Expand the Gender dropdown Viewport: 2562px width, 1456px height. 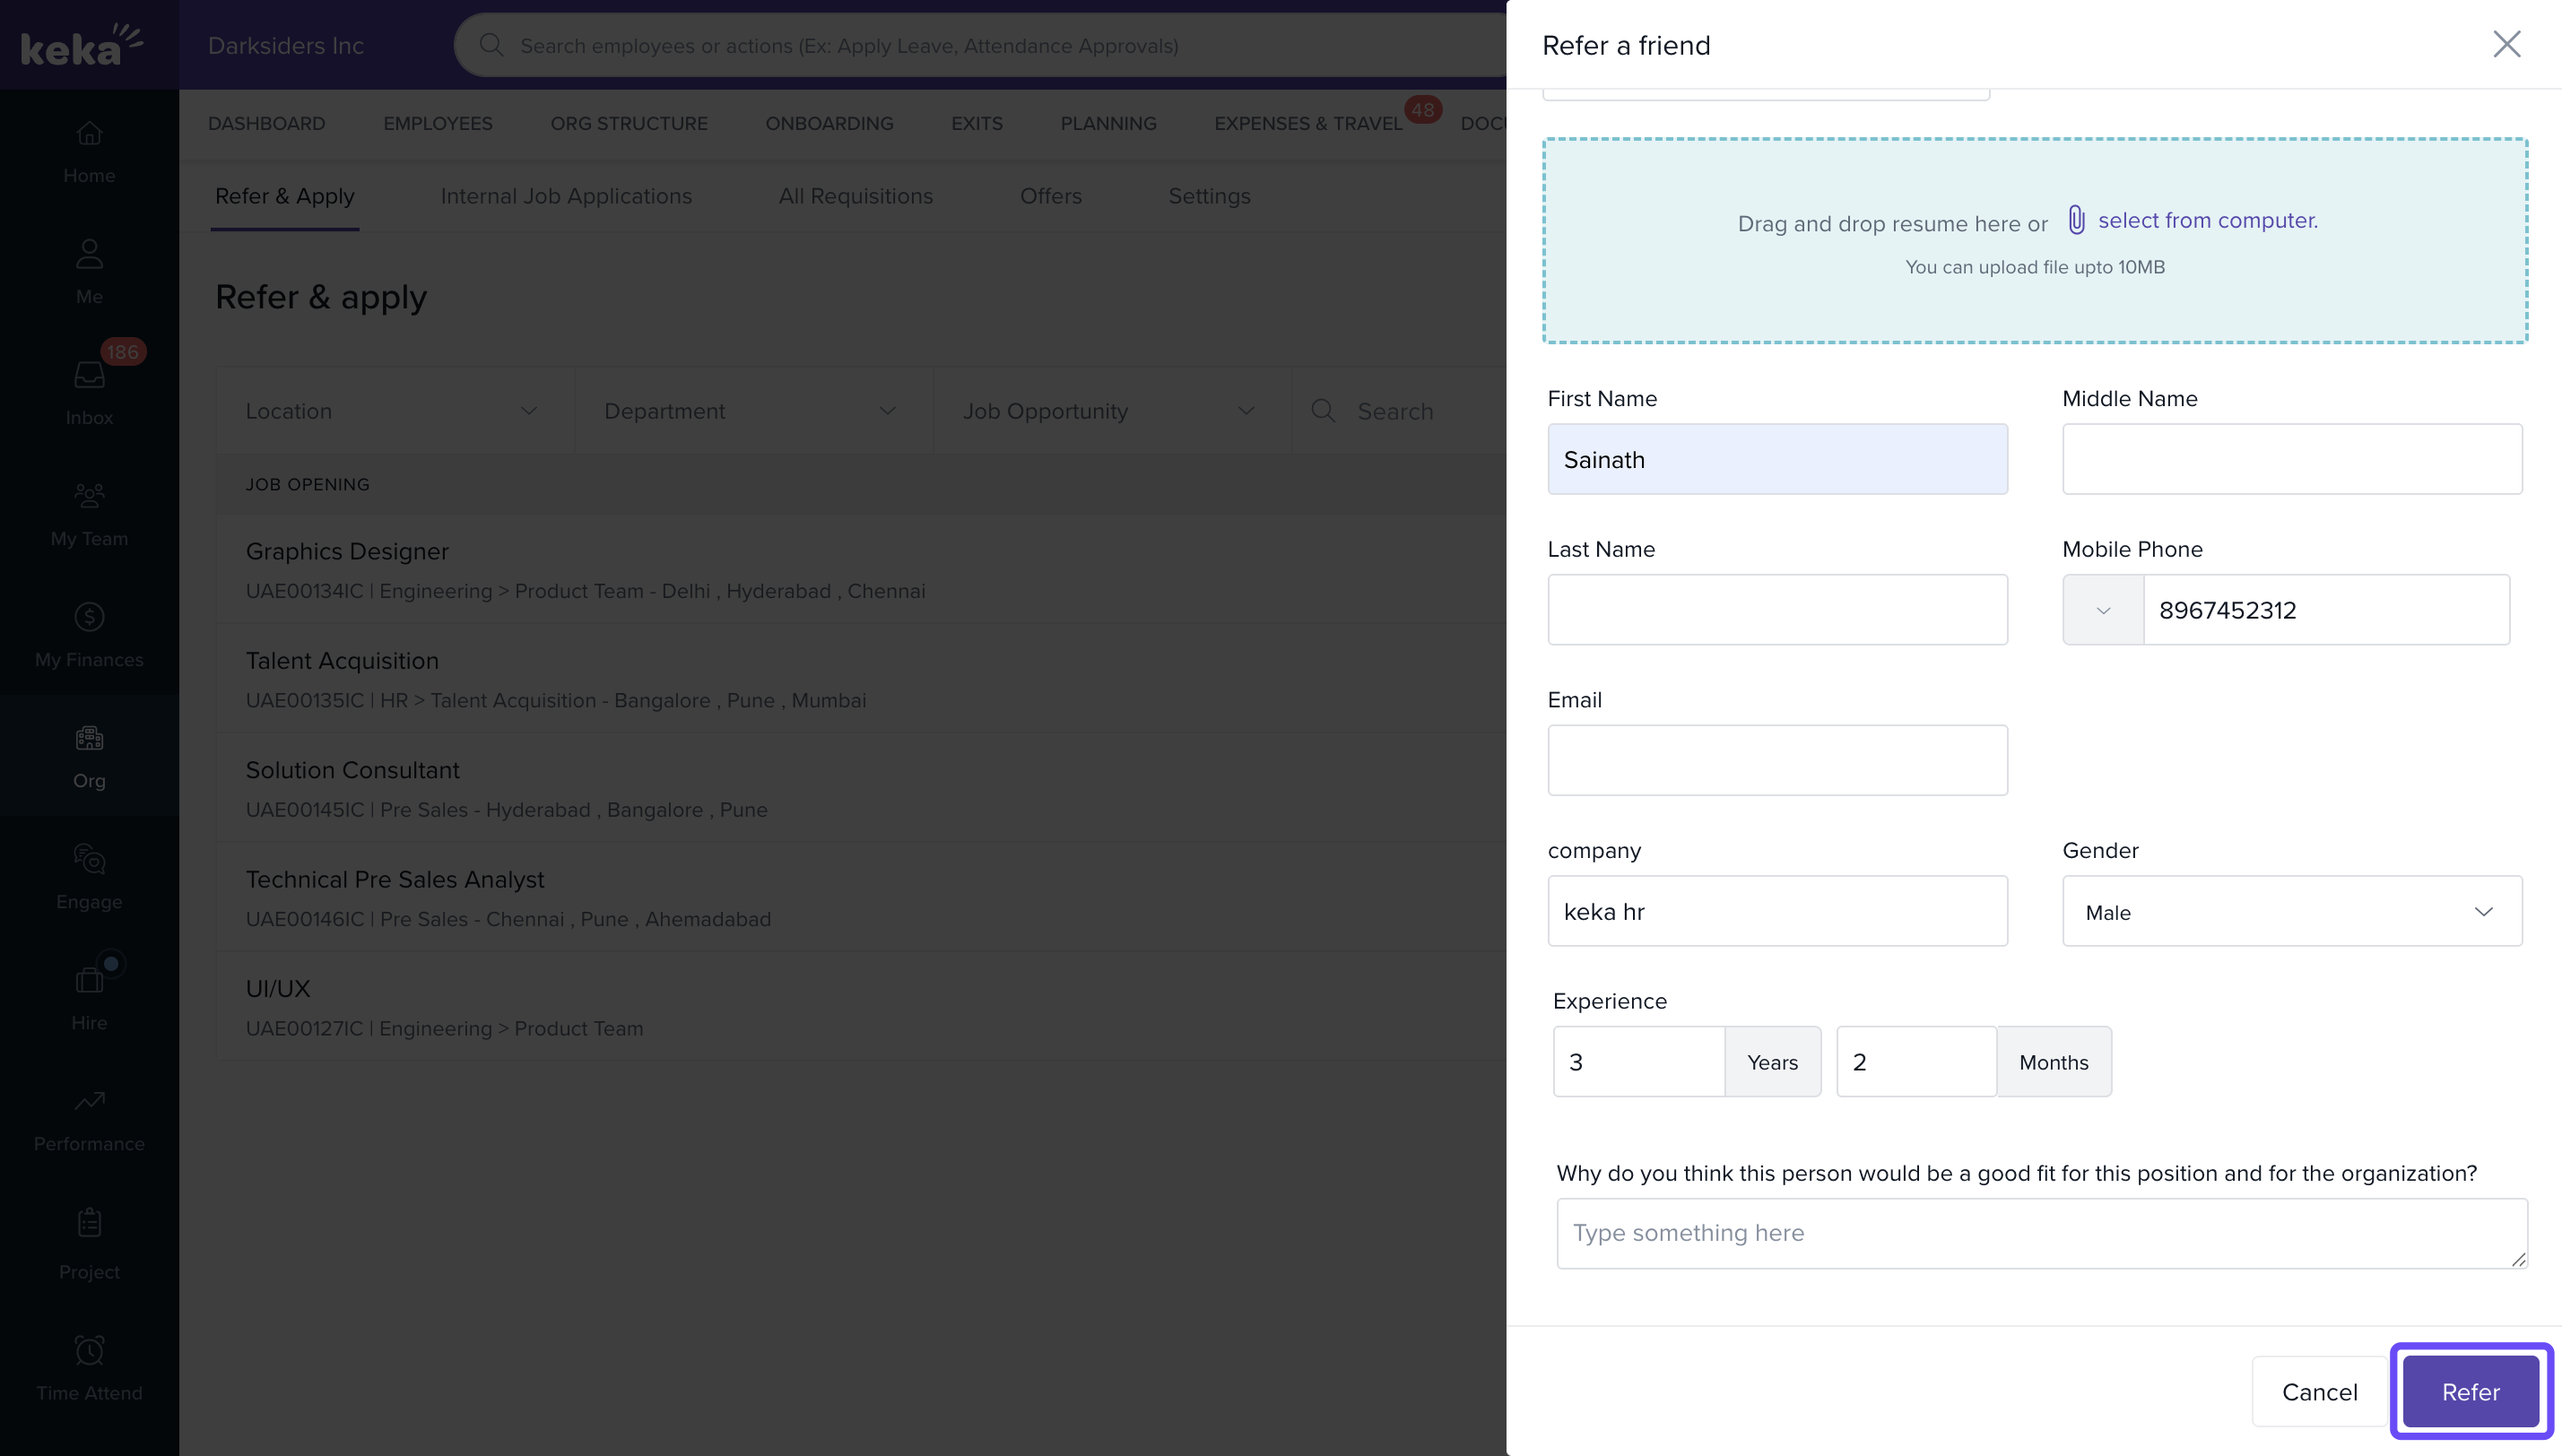point(2291,911)
